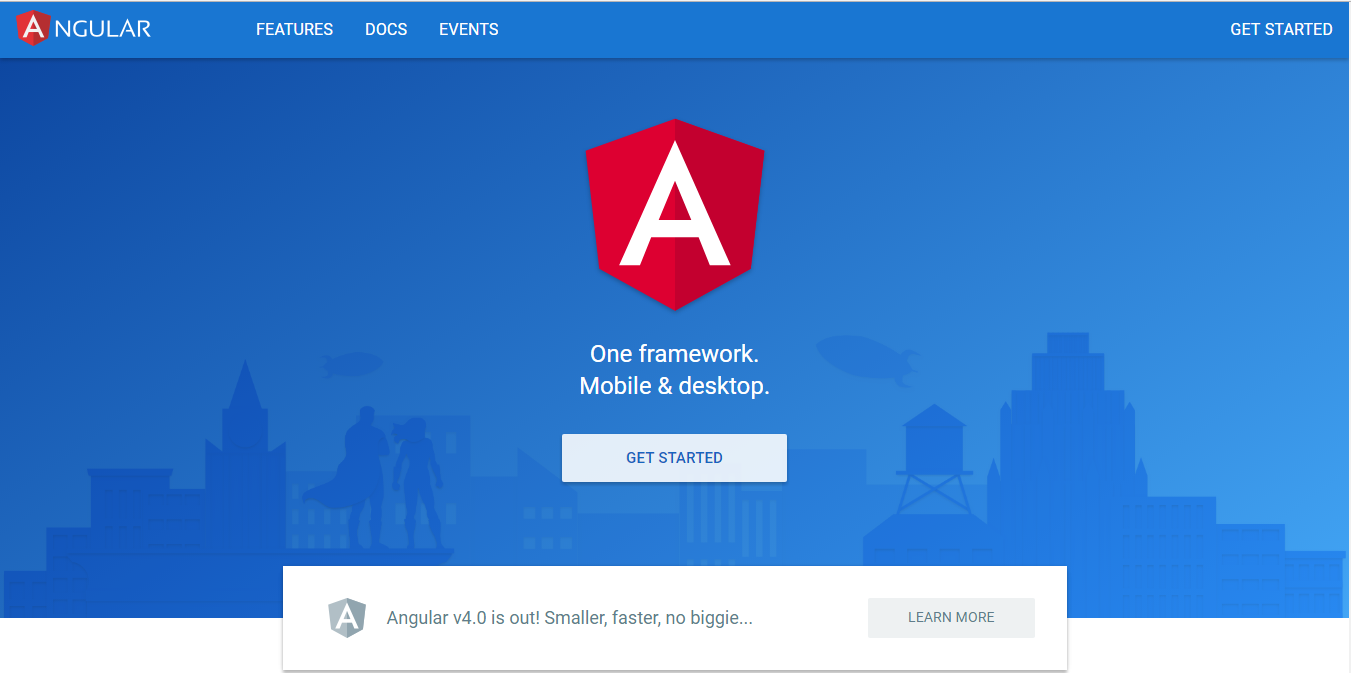1351x673 pixels.
Task: Click the blue top navigation bar
Action: coord(700,29)
